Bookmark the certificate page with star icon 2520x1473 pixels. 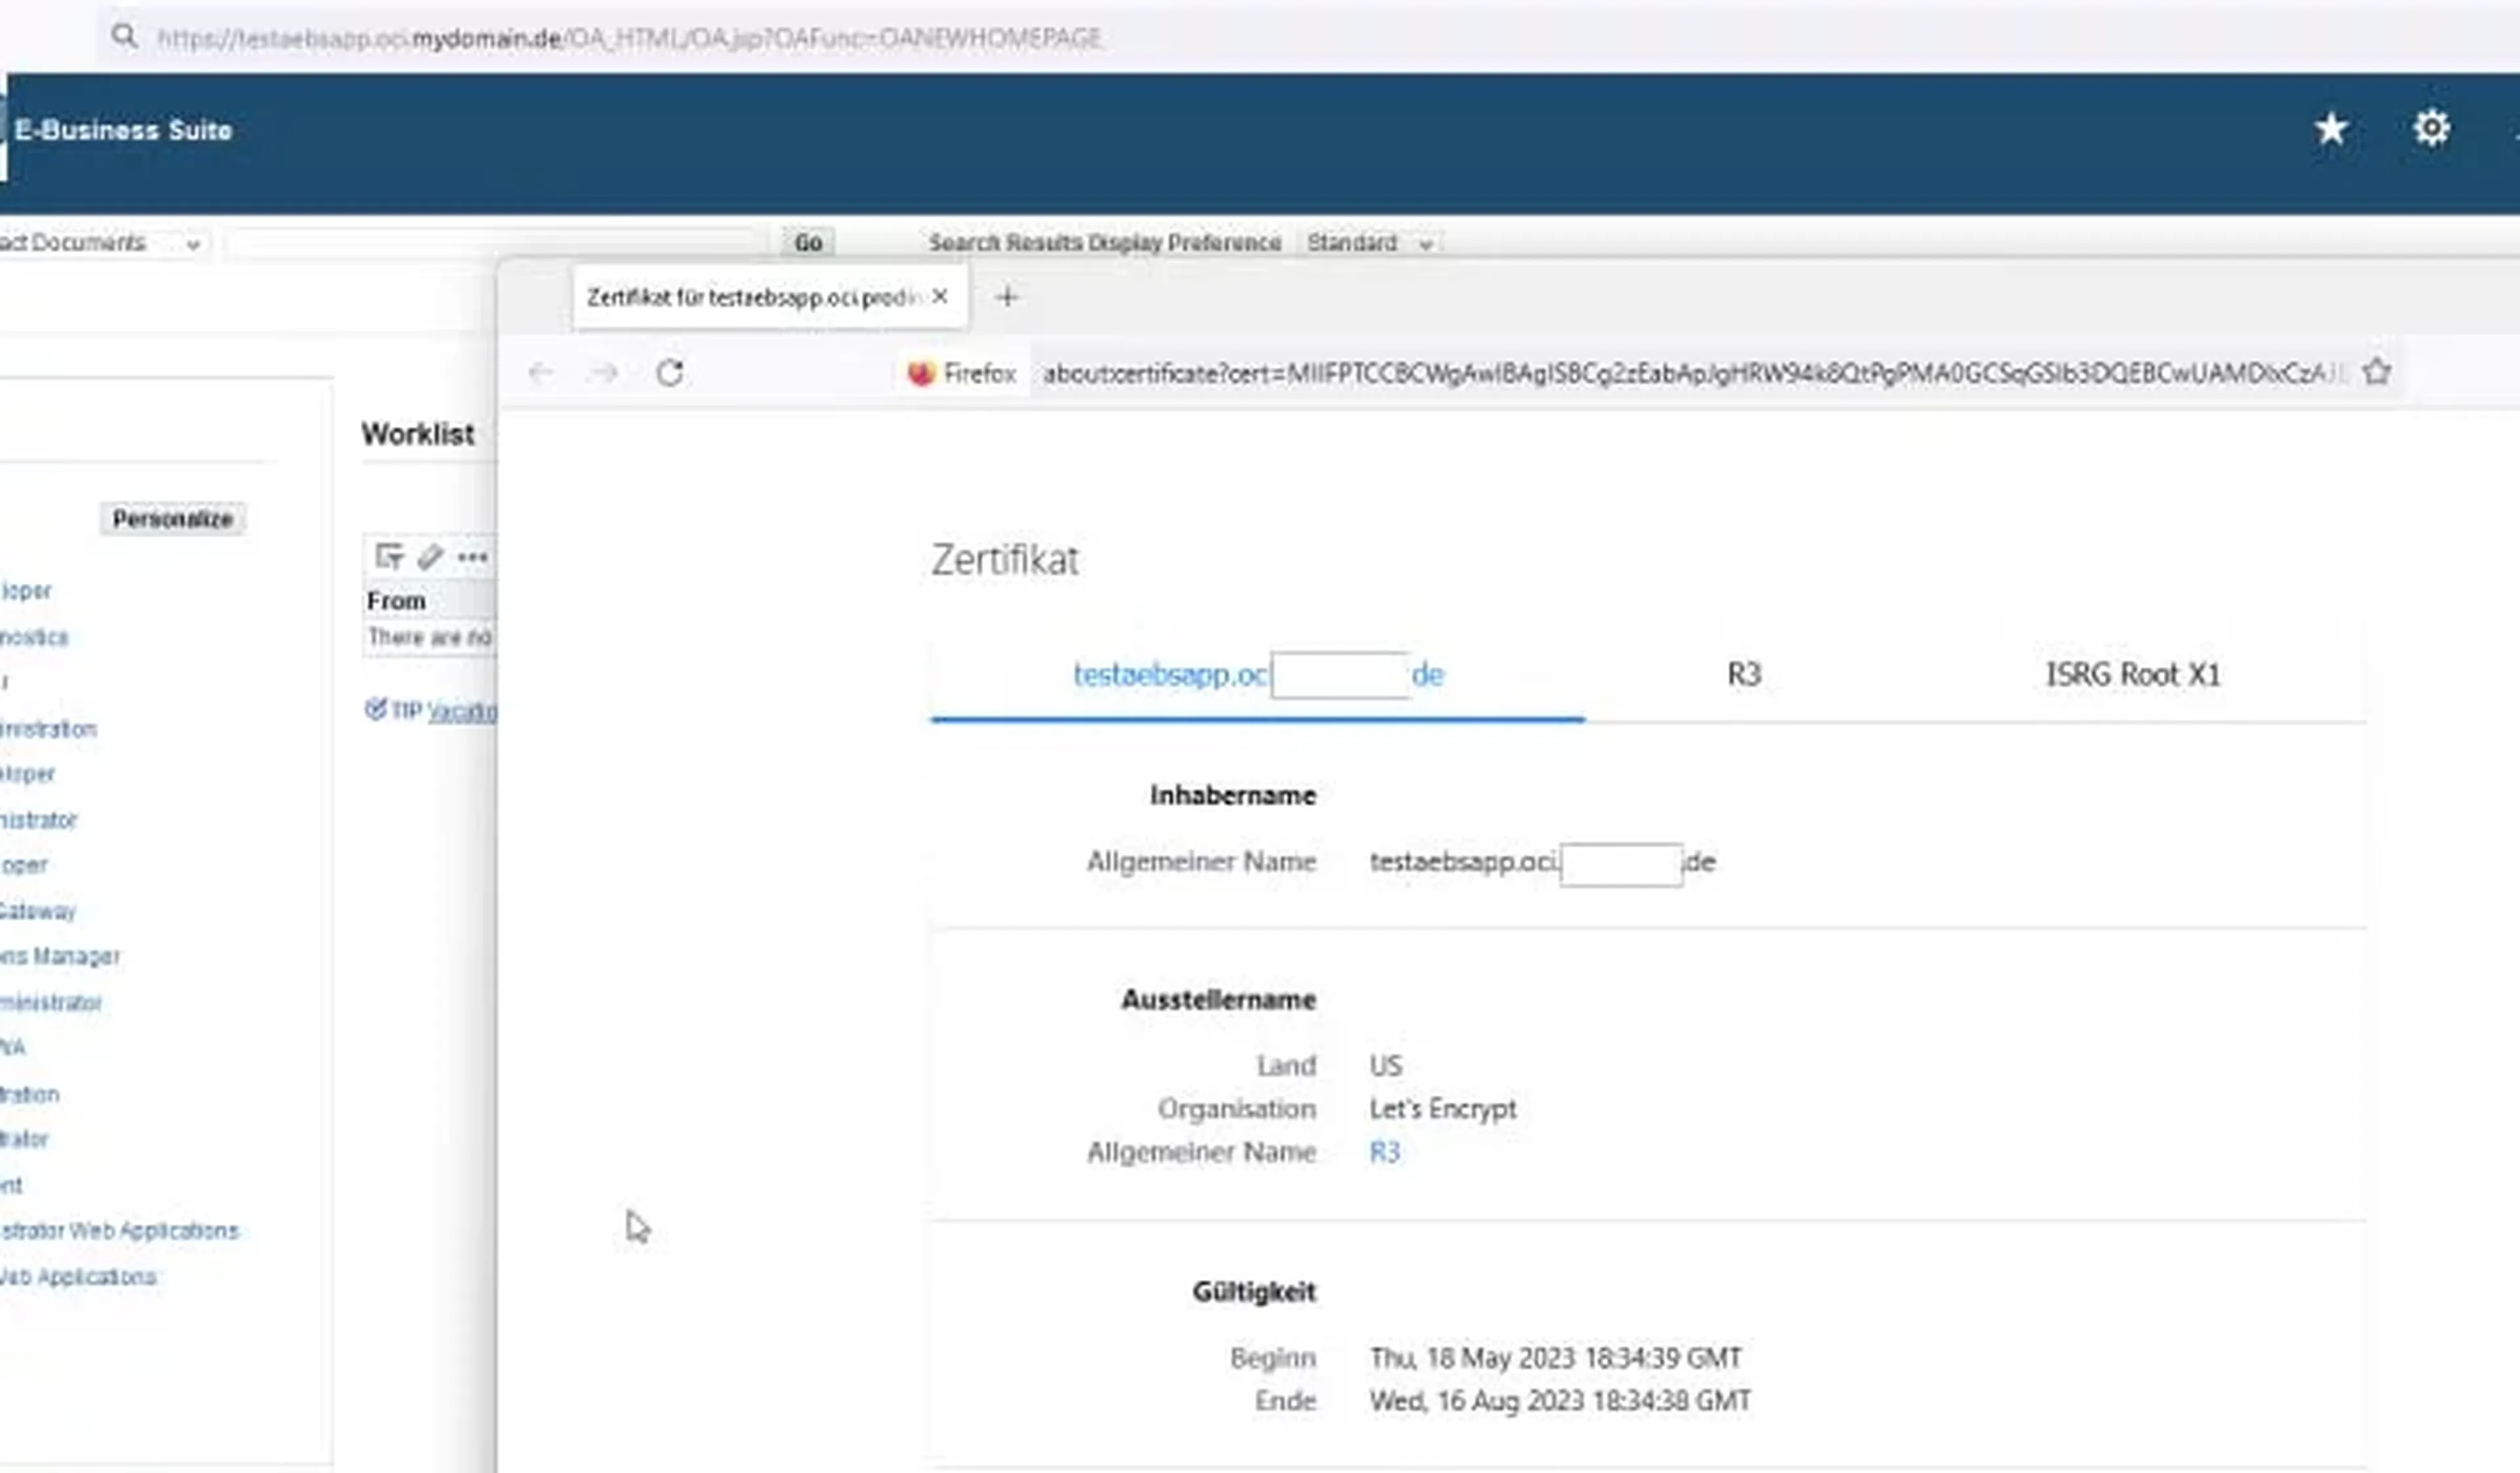(2377, 372)
